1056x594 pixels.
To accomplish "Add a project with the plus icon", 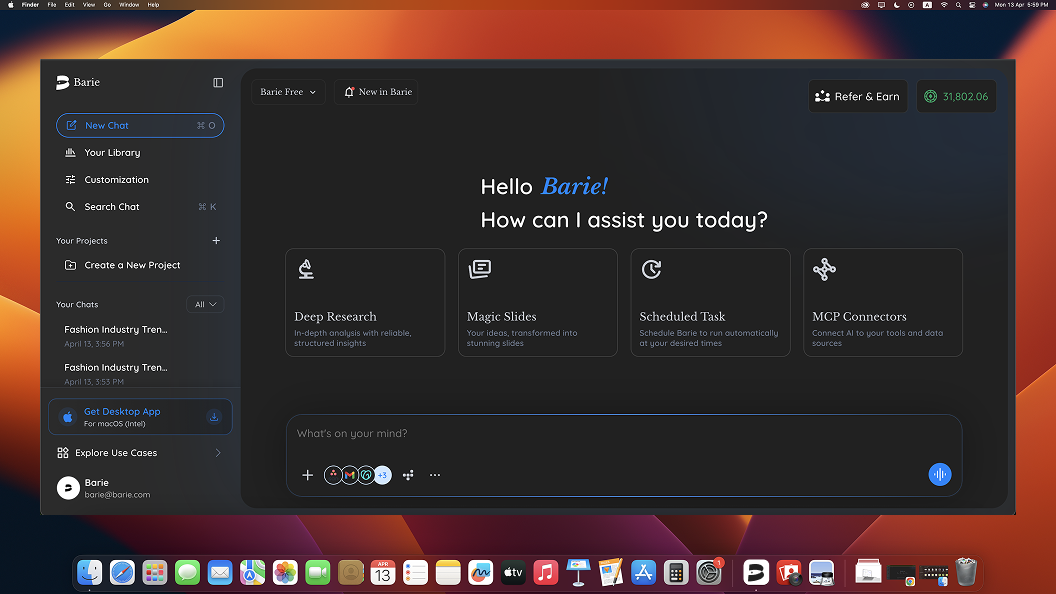I will coord(216,241).
